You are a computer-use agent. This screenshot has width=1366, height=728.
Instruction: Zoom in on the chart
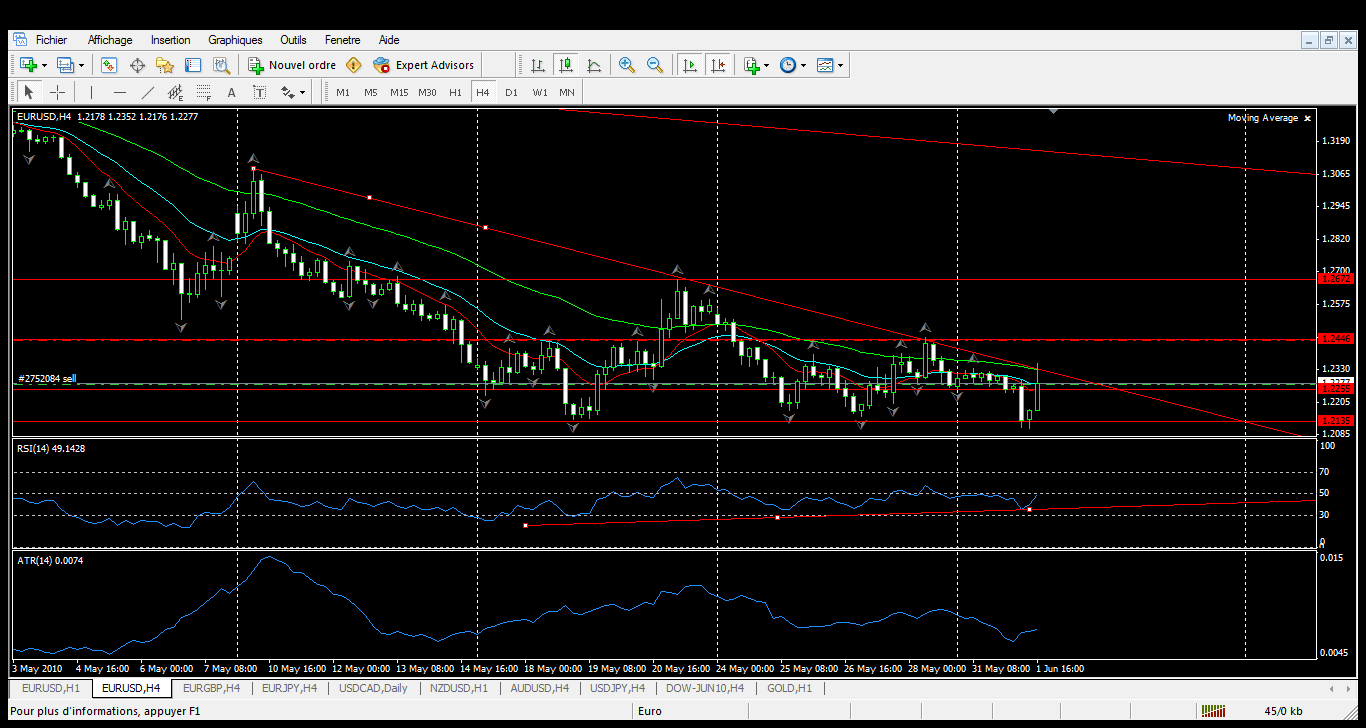(x=627, y=65)
